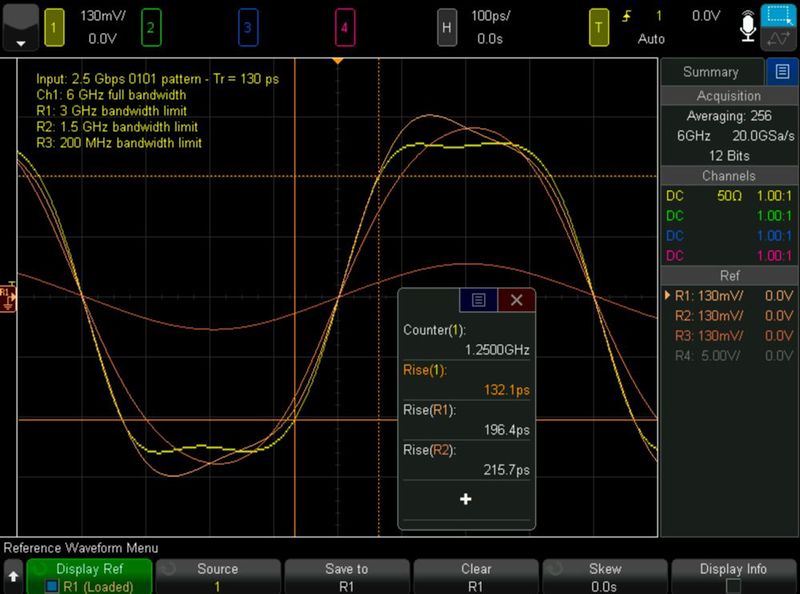Open the Acquisition section header
Image resolution: width=800 pixels, height=594 pixels.
[729, 96]
